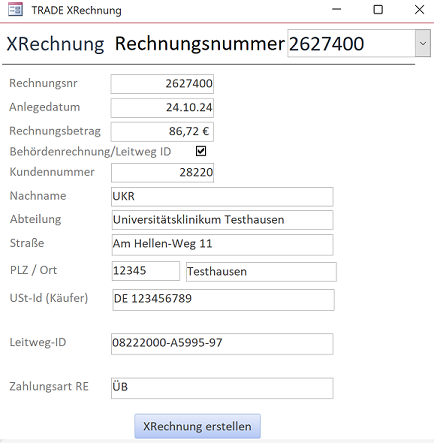Click into the Rechnungsnr field
The width and height of the screenshot is (434, 443).
pos(162,84)
